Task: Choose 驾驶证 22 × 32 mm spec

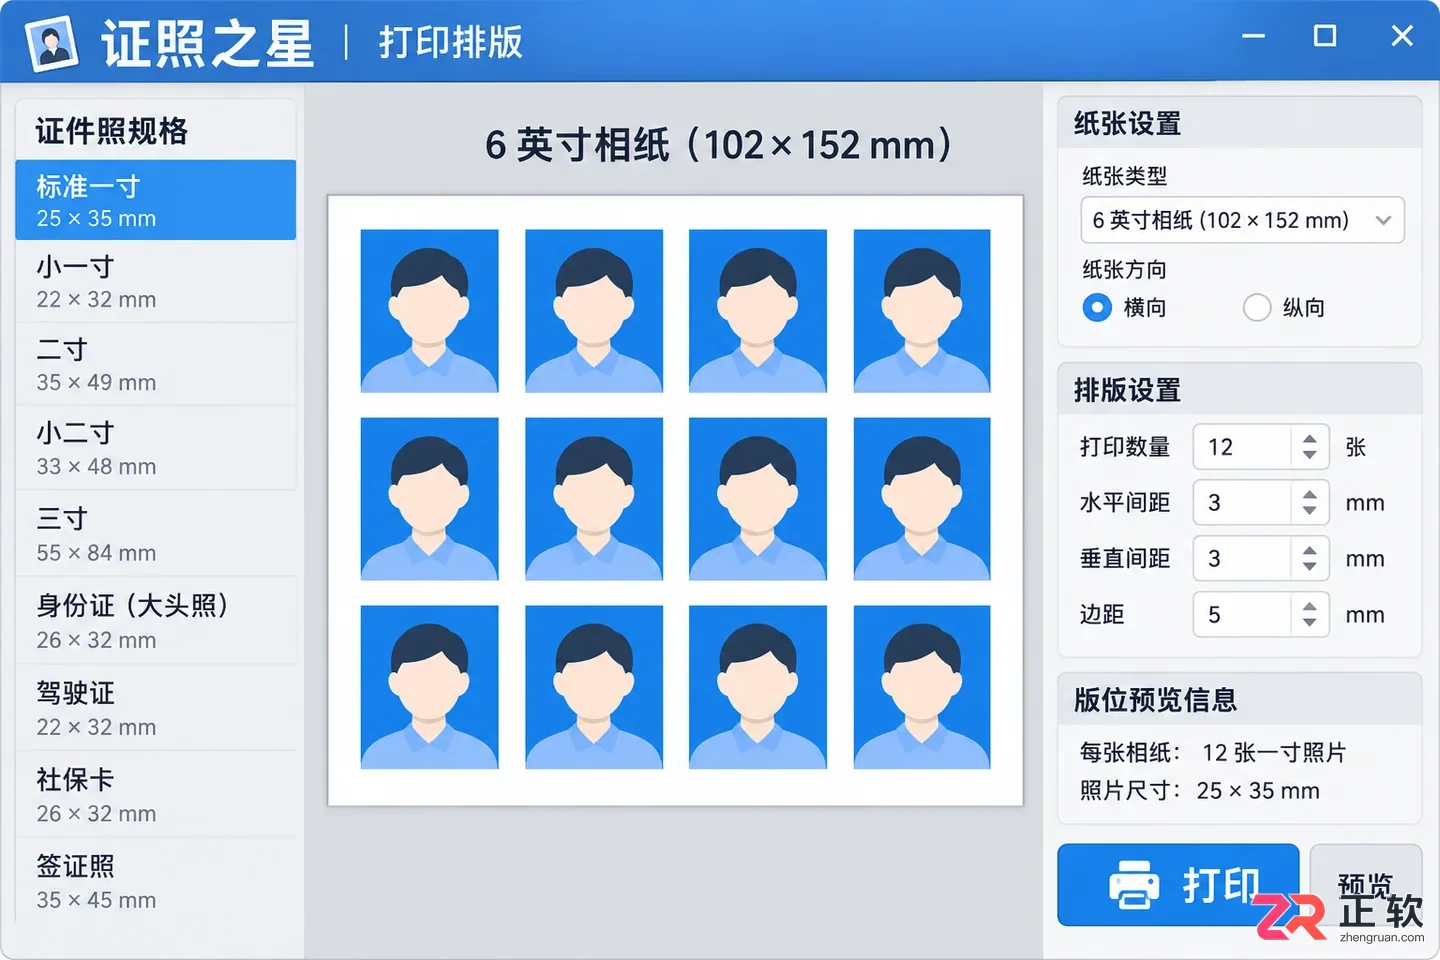Action: [156, 708]
